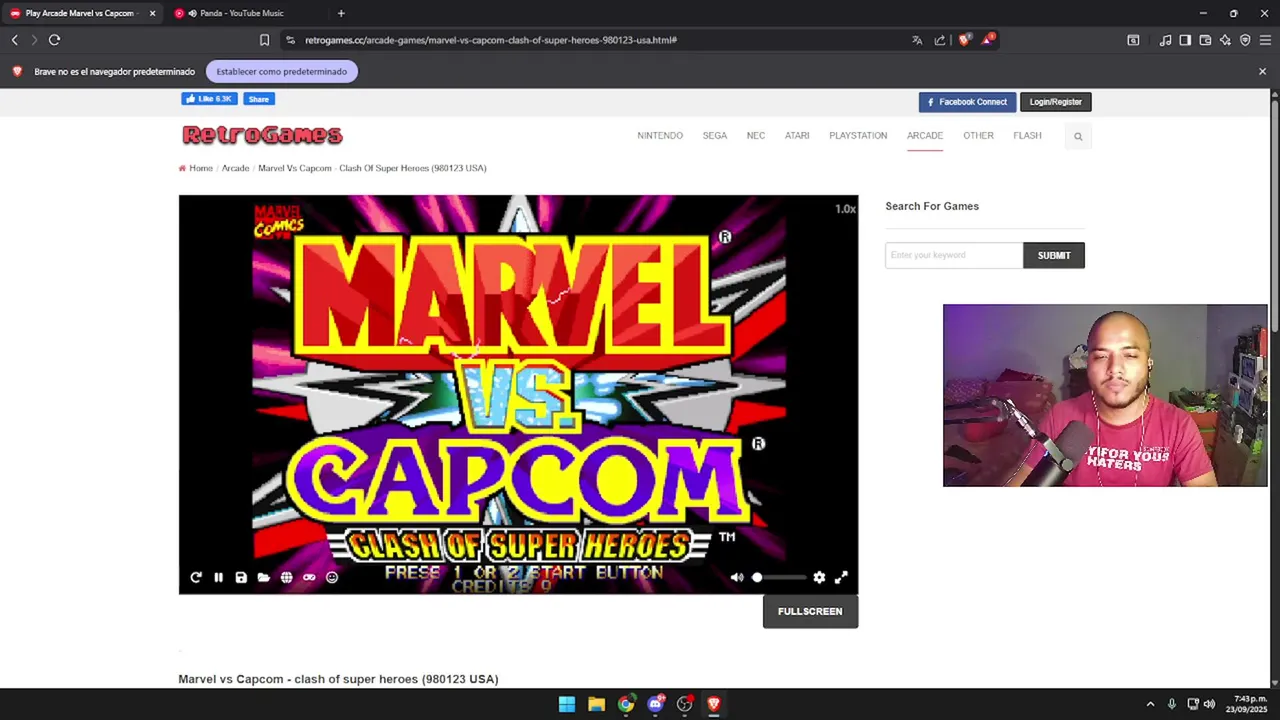Pause the emulator game
Viewport: 1280px width, 720px height.
[218, 577]
